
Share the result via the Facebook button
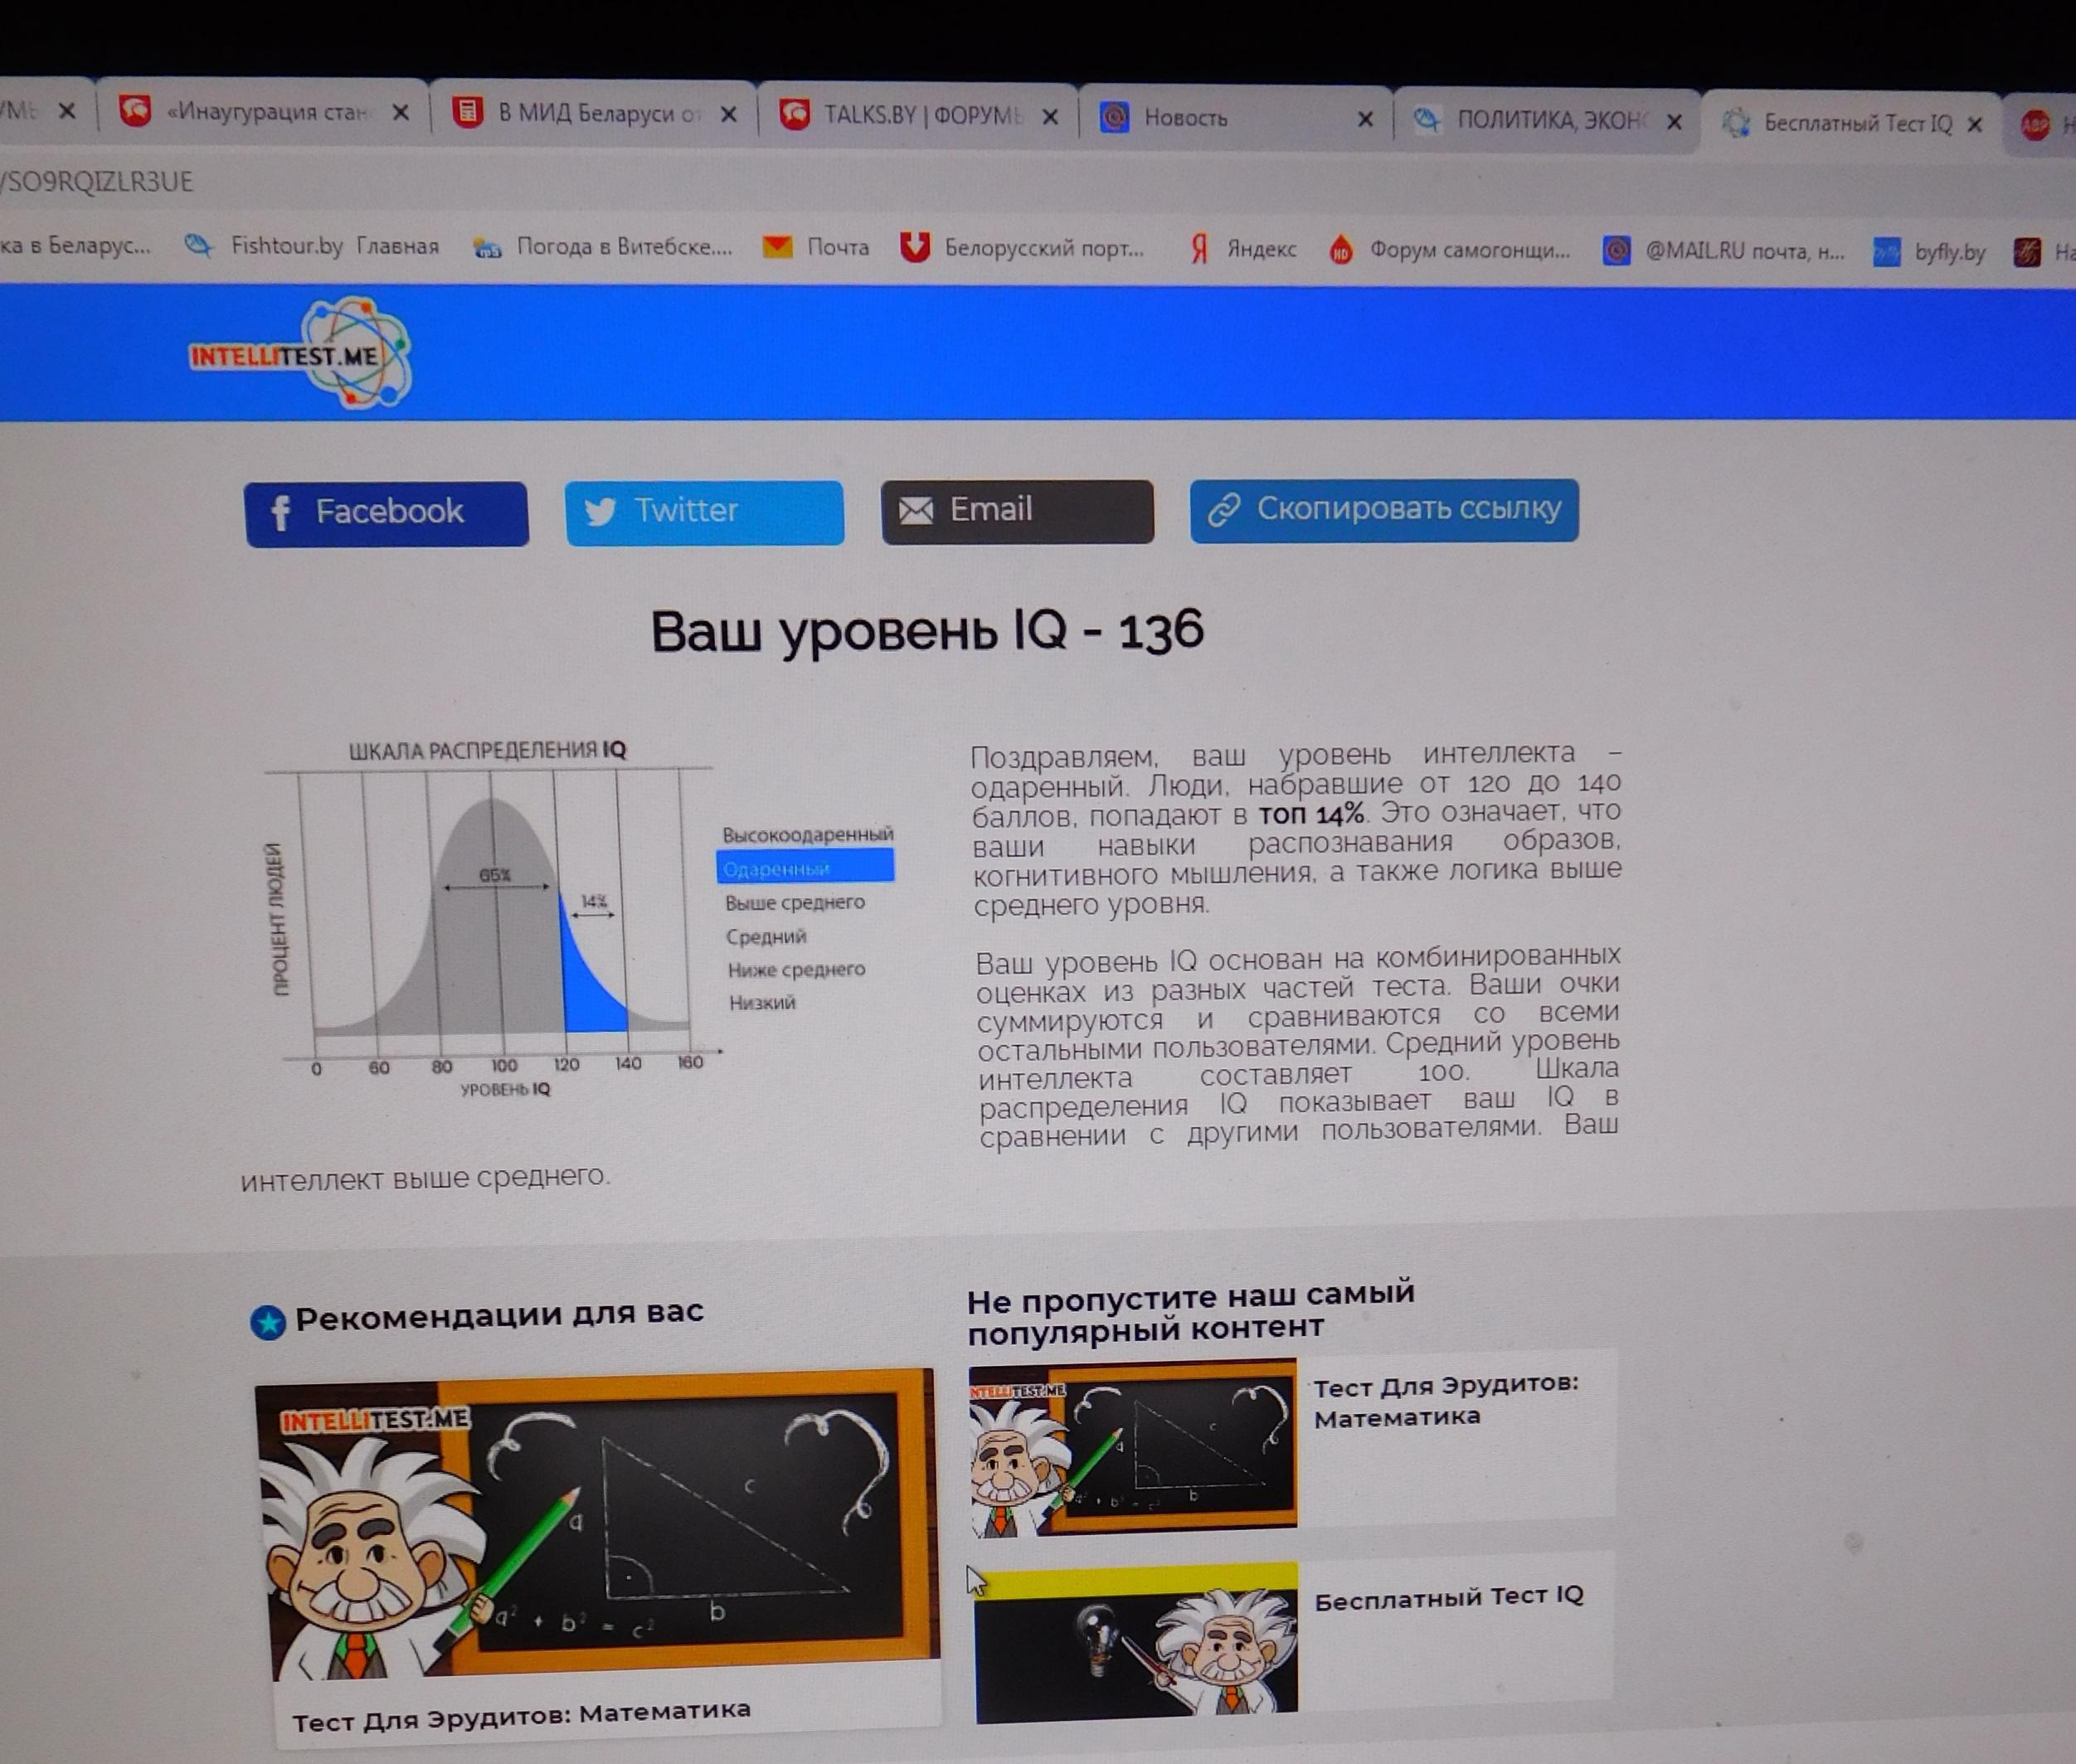386,513
